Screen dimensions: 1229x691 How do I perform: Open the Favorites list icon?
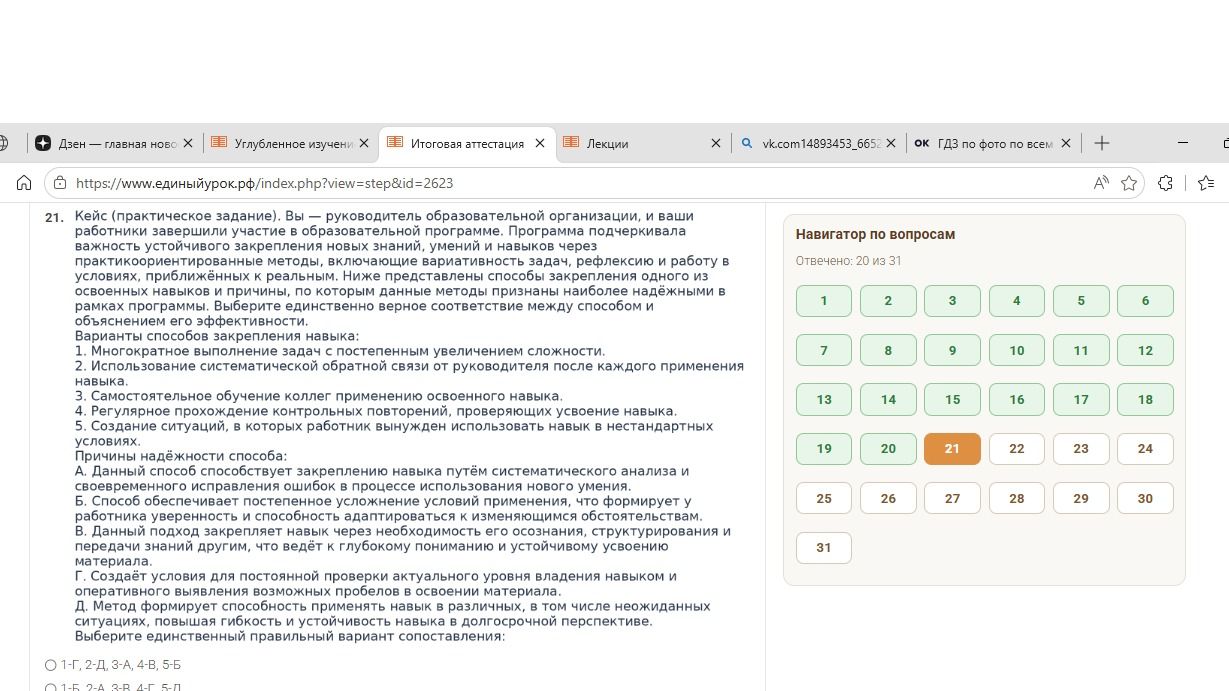(1206, 183)
